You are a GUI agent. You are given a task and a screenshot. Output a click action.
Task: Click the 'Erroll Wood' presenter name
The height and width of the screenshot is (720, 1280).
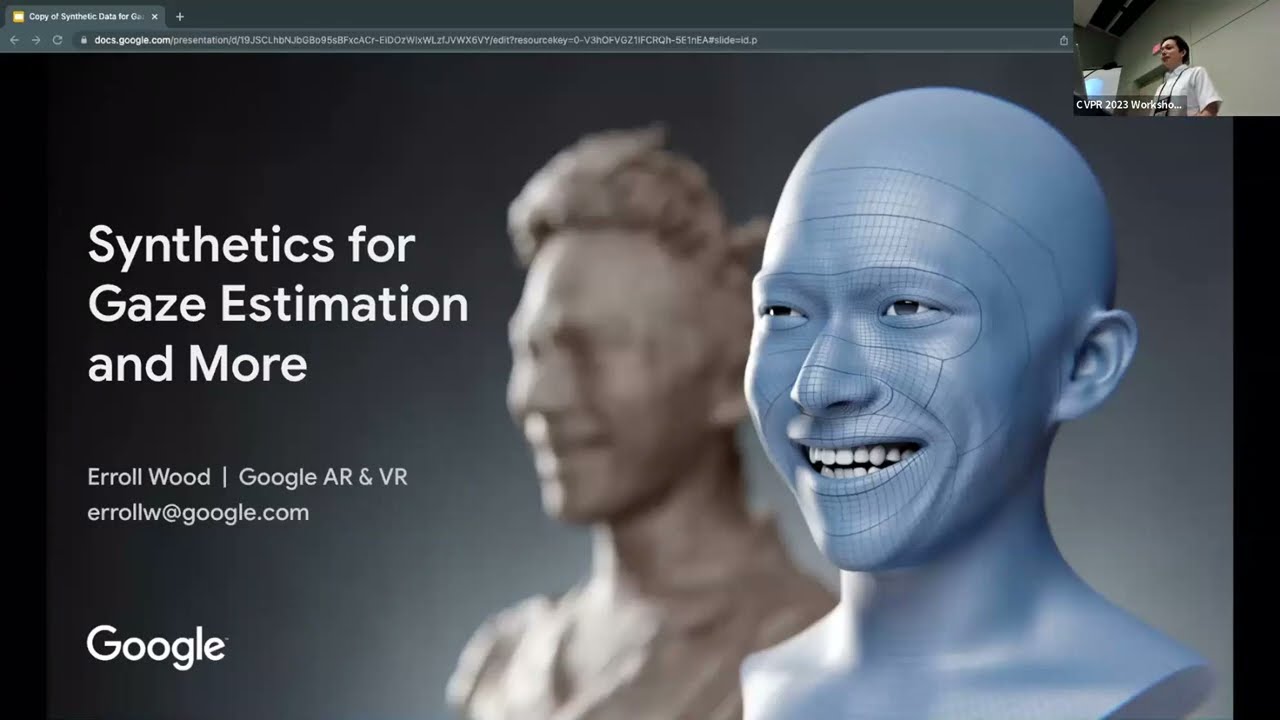(149, 477)
